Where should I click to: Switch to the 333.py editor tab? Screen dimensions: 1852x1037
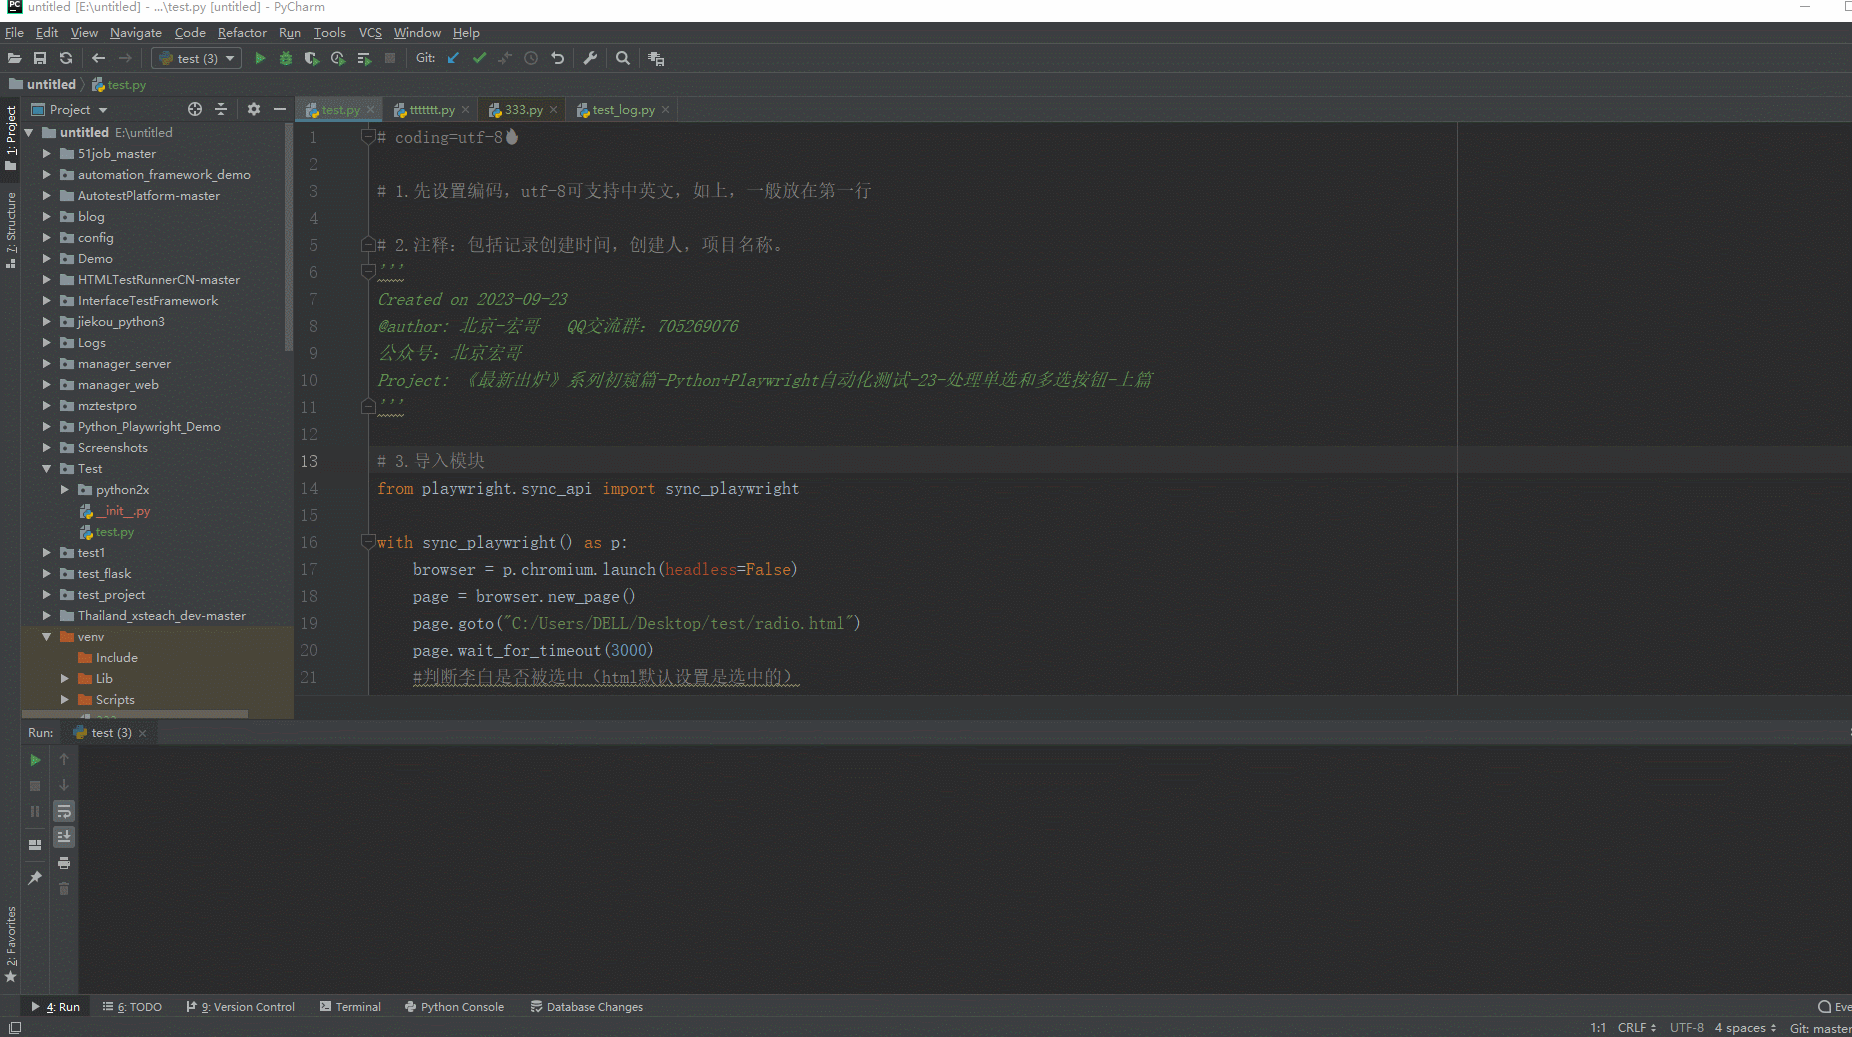click(522, 109)
